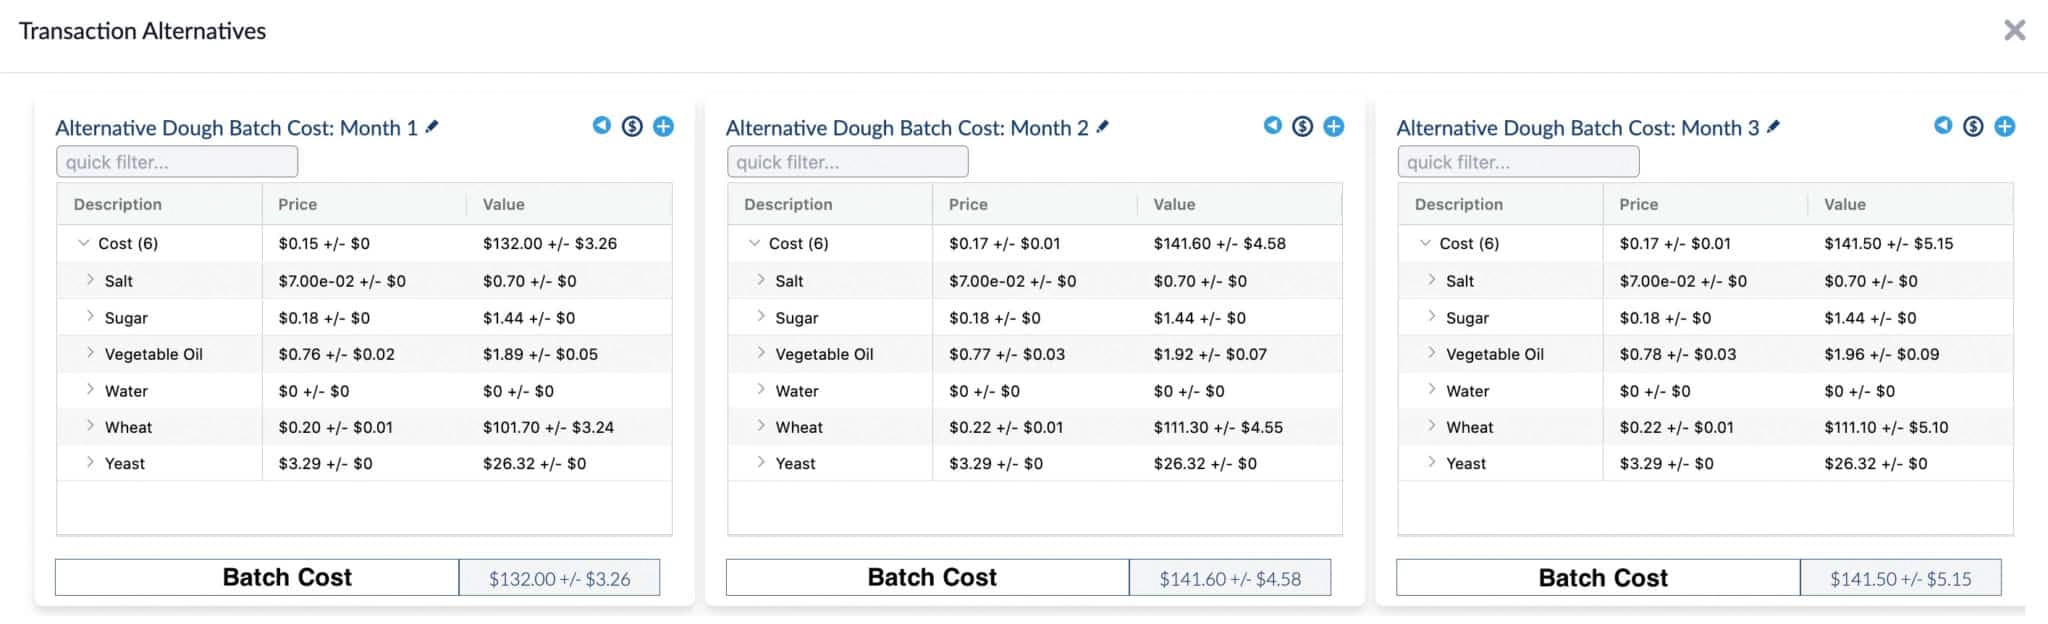Click the quick filter field on Month 3 card
This screenshot has width=2048, height=624.
pos(1517,161)
